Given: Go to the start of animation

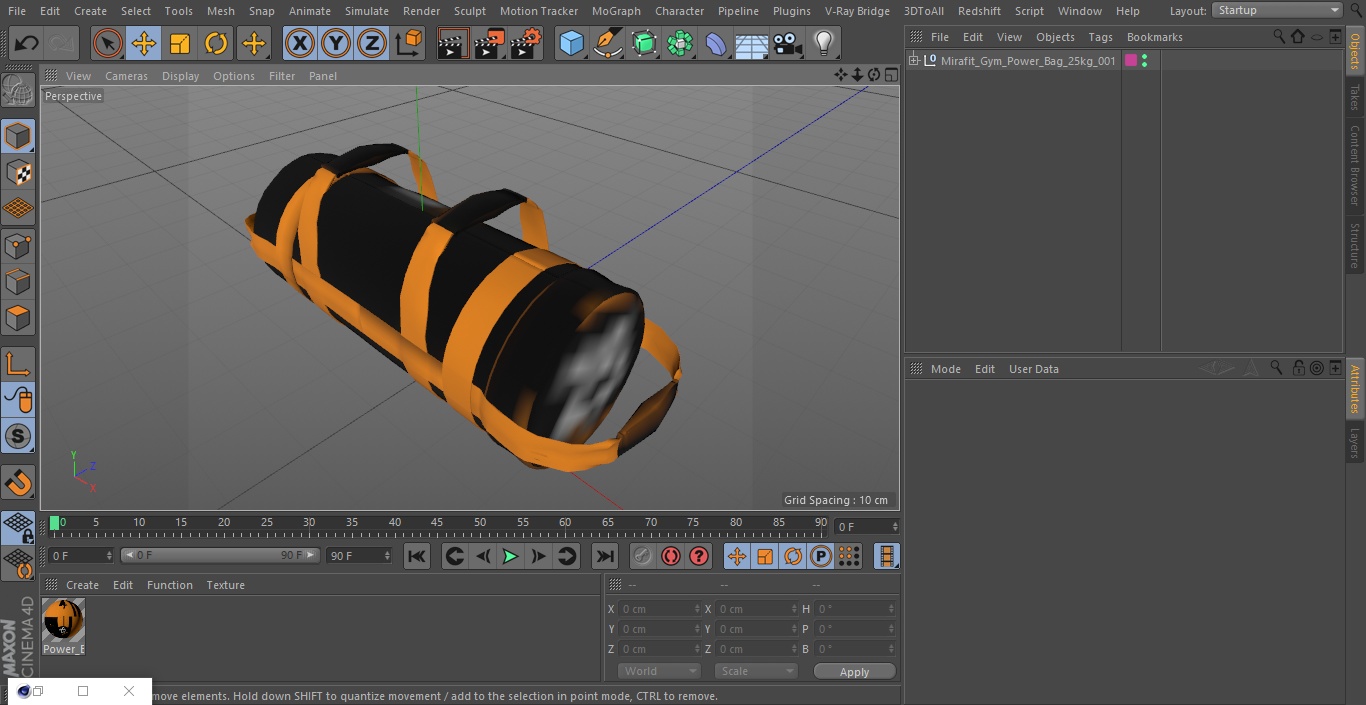Looking at the screenshot, I should pos(417,556).
